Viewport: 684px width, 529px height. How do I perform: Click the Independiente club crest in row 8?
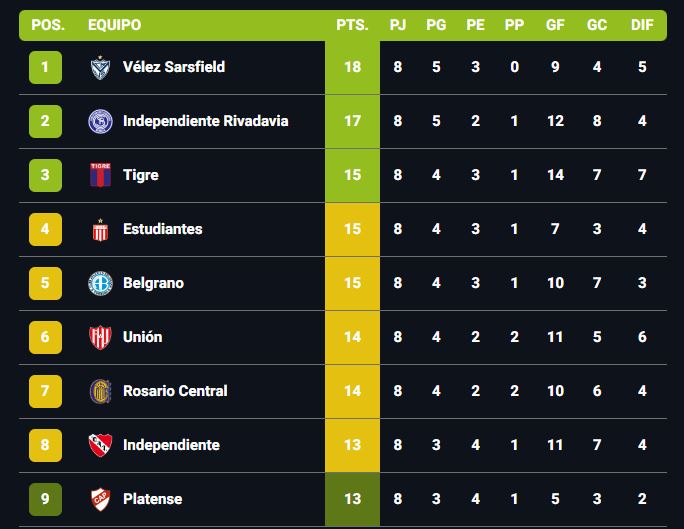pyautogui.click(x=100, y=445)
